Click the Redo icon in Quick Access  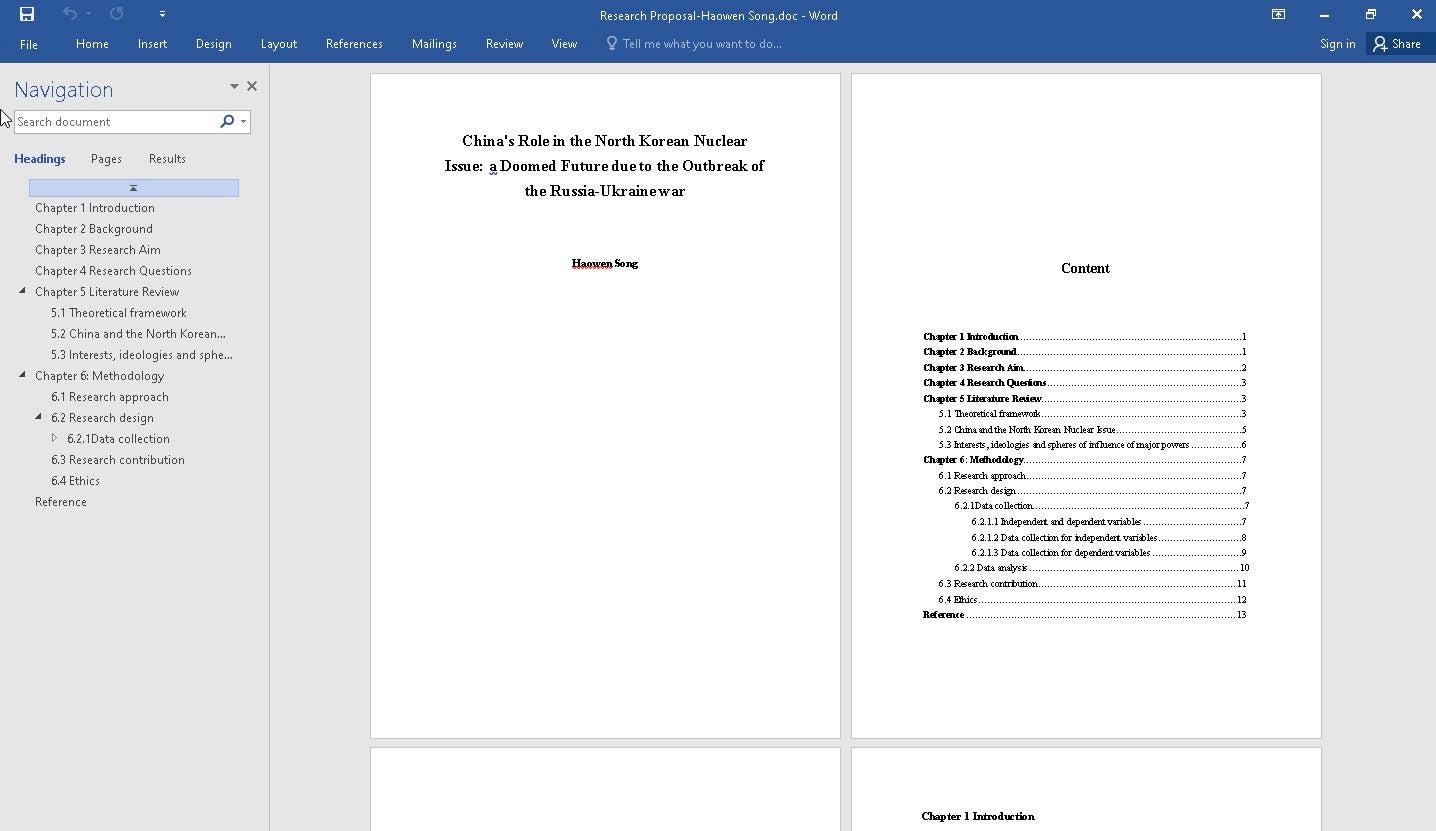click(x=117, y=14)
